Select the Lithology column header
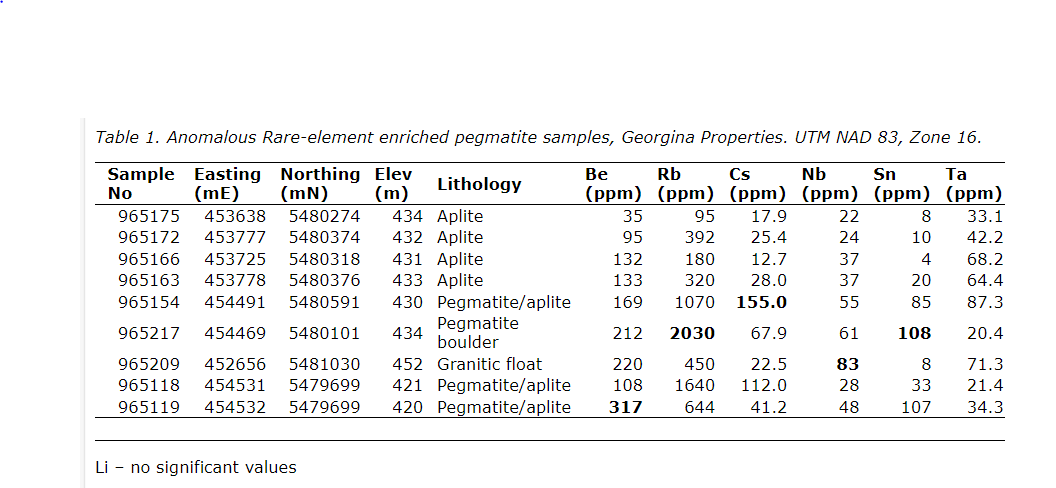 [479, 184]
